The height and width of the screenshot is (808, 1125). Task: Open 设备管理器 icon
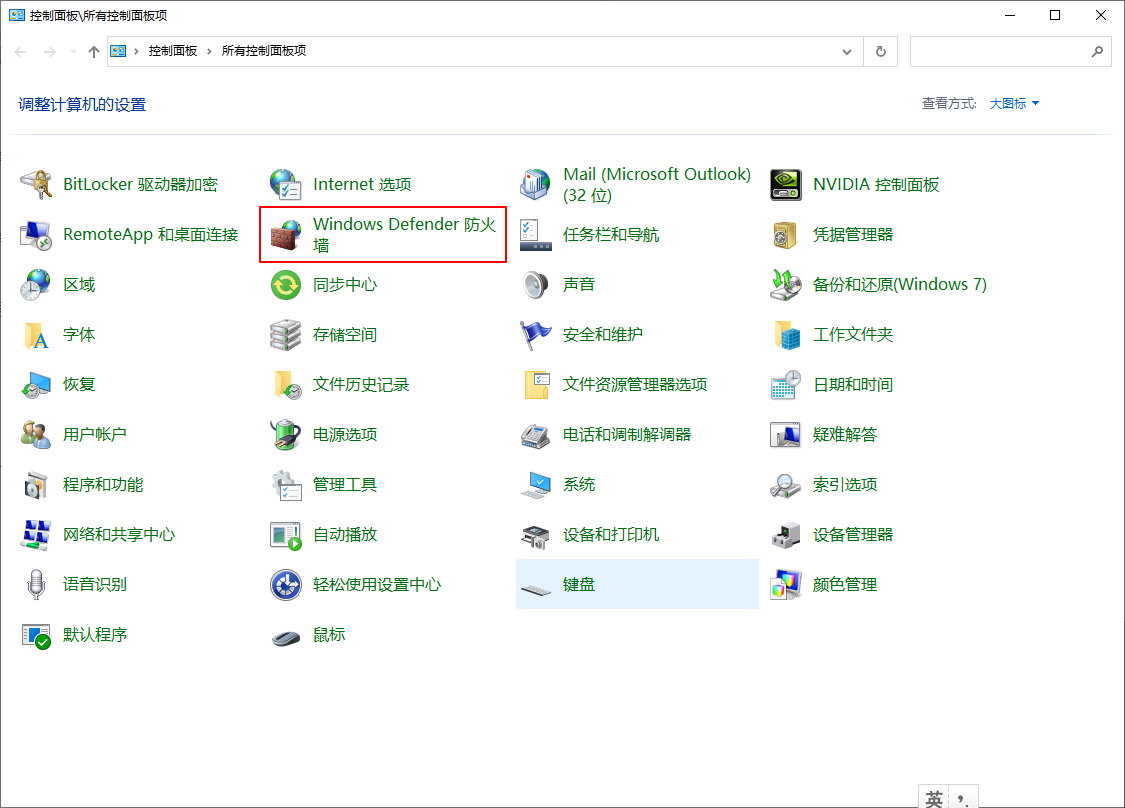(x=786, y=535)
